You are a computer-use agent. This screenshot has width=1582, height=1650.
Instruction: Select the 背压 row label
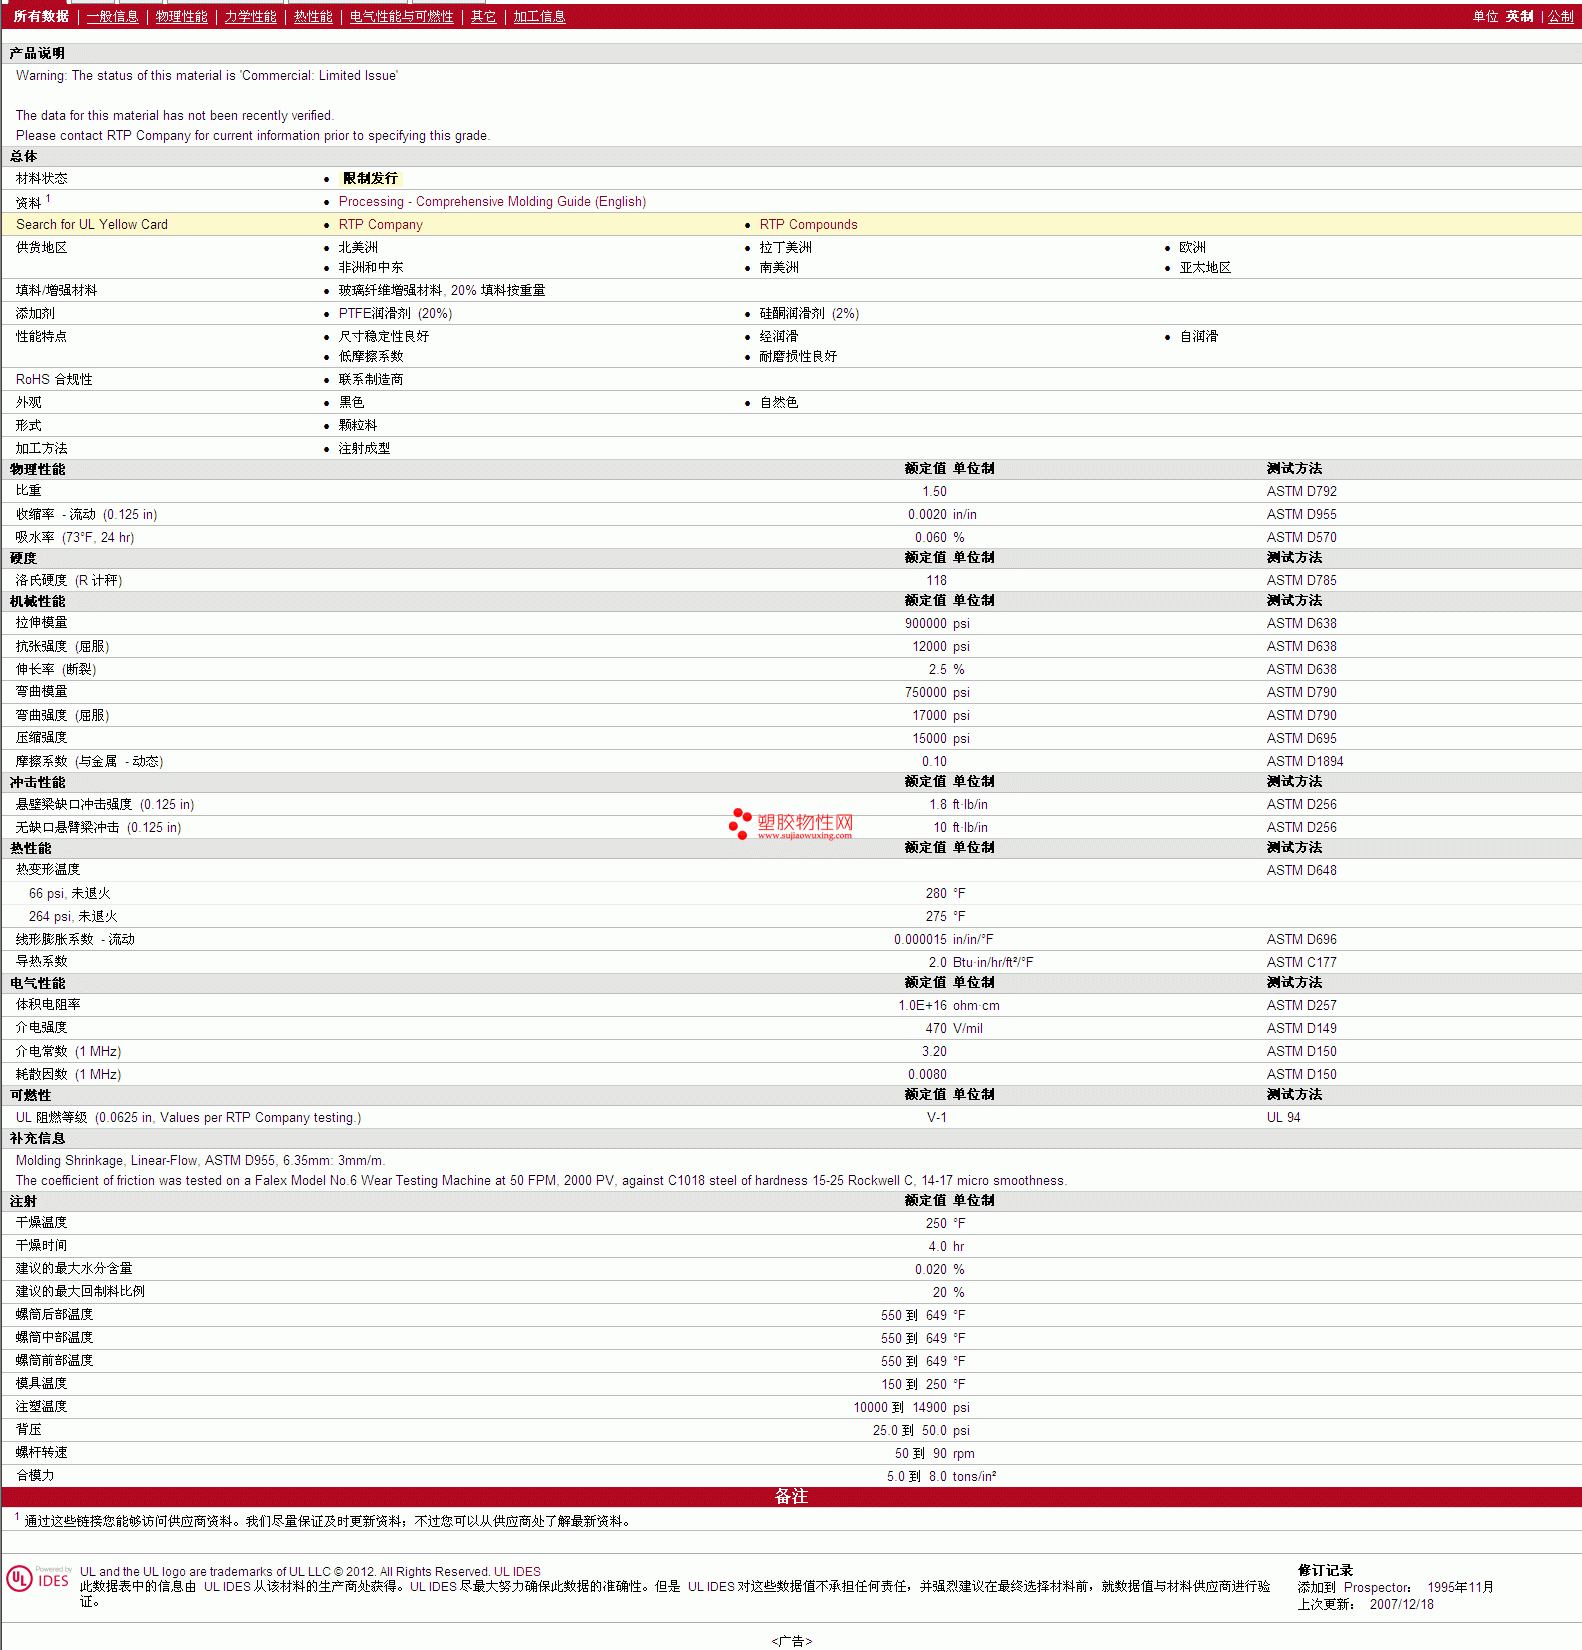(28, 1429)
